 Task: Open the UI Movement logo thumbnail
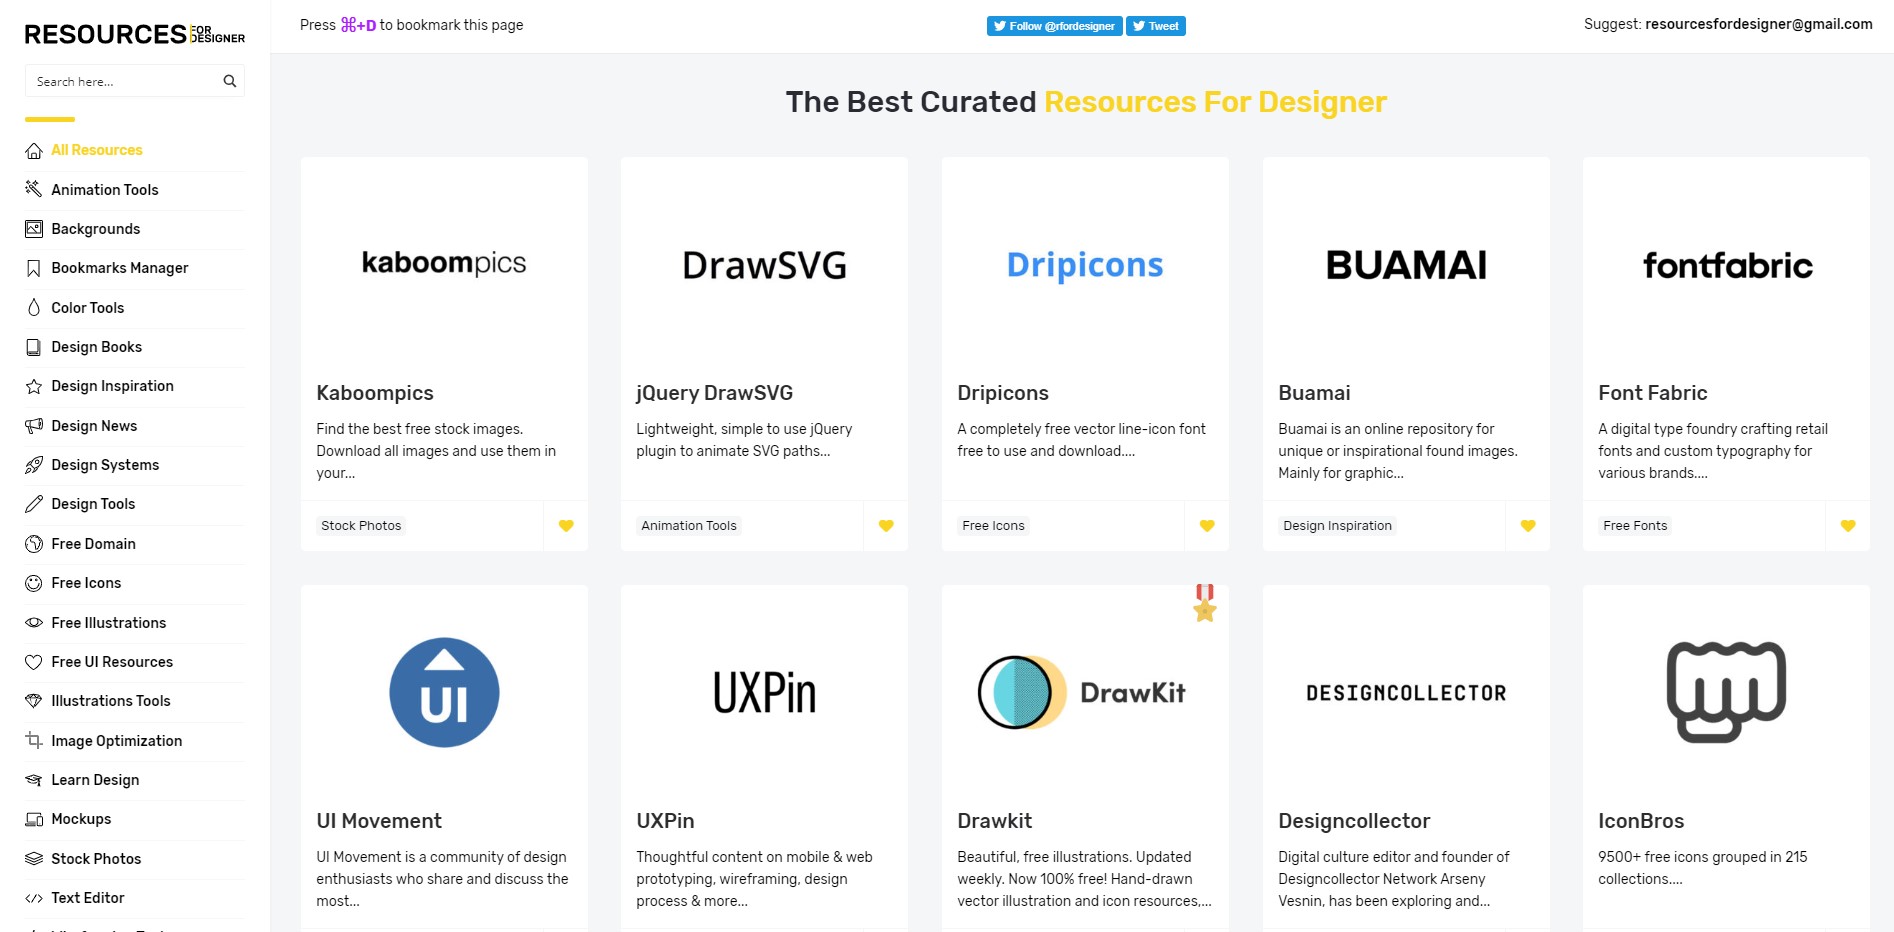coord(444,692)
